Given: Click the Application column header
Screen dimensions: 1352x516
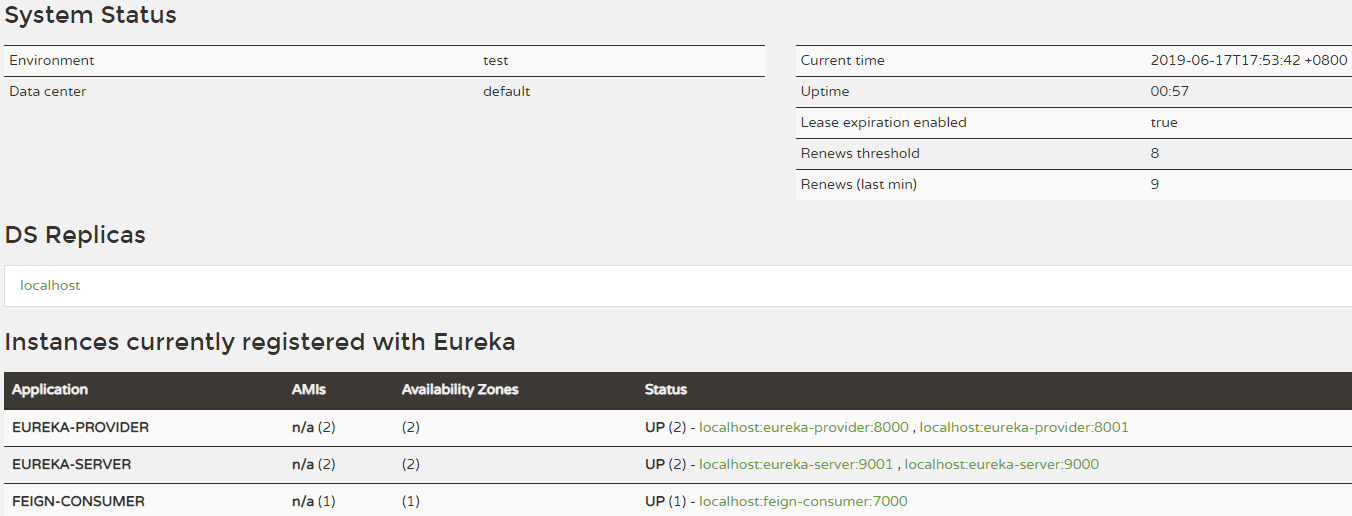Looking at the screenshot, I should coord(50,390).
